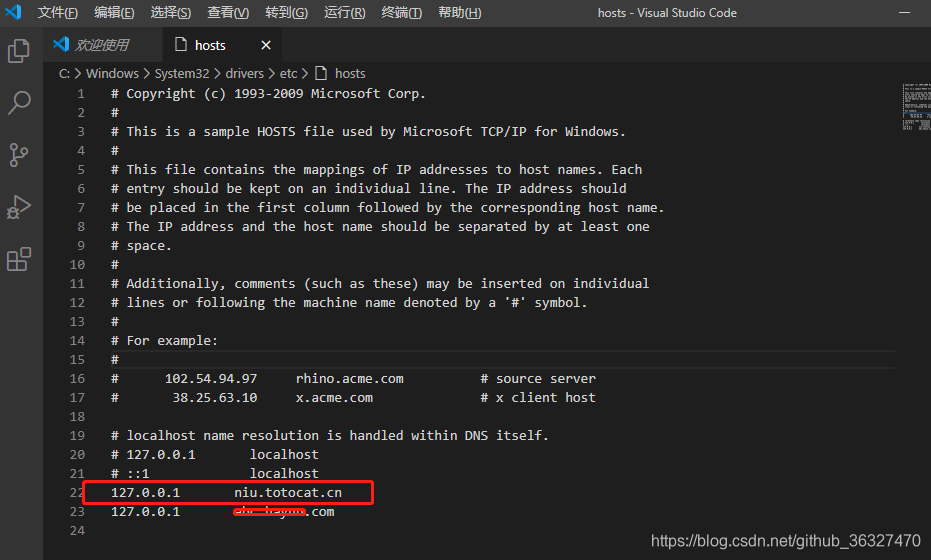
Task: Open the Extensions view
Action: (x=19, y=259)
